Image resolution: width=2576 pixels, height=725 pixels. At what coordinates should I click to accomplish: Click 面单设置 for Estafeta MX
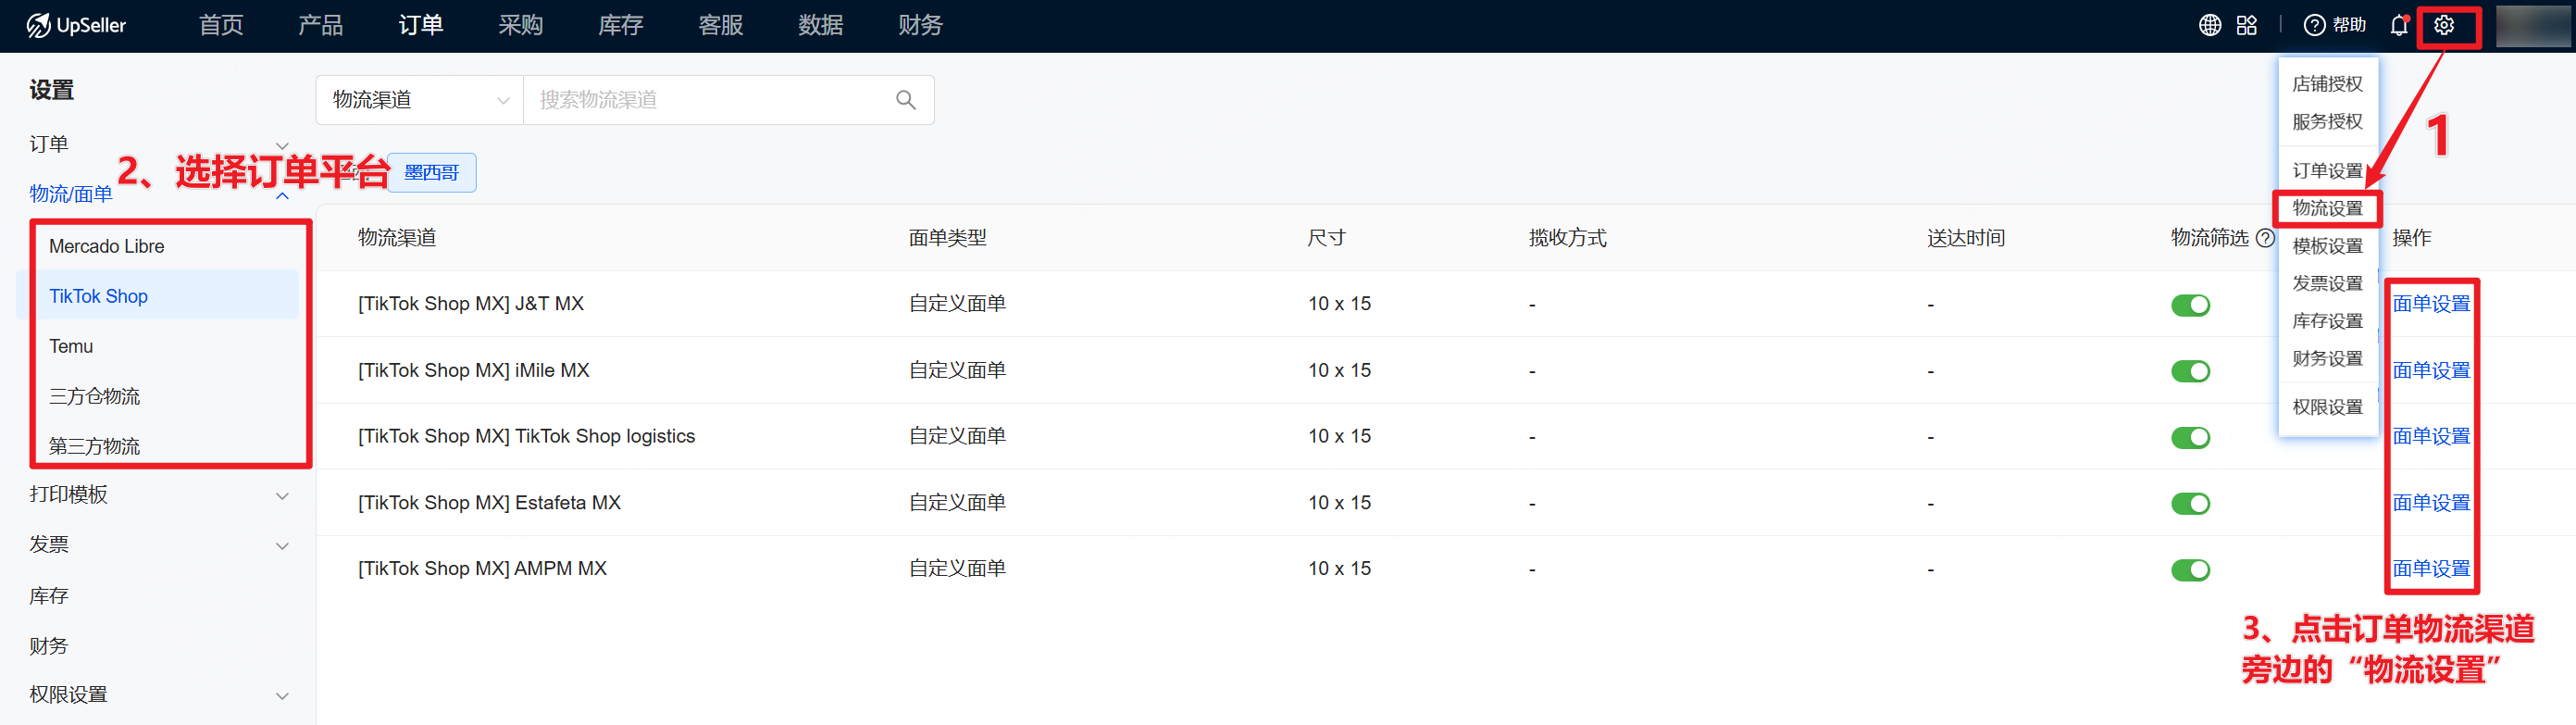click(x=2430, y=503)
